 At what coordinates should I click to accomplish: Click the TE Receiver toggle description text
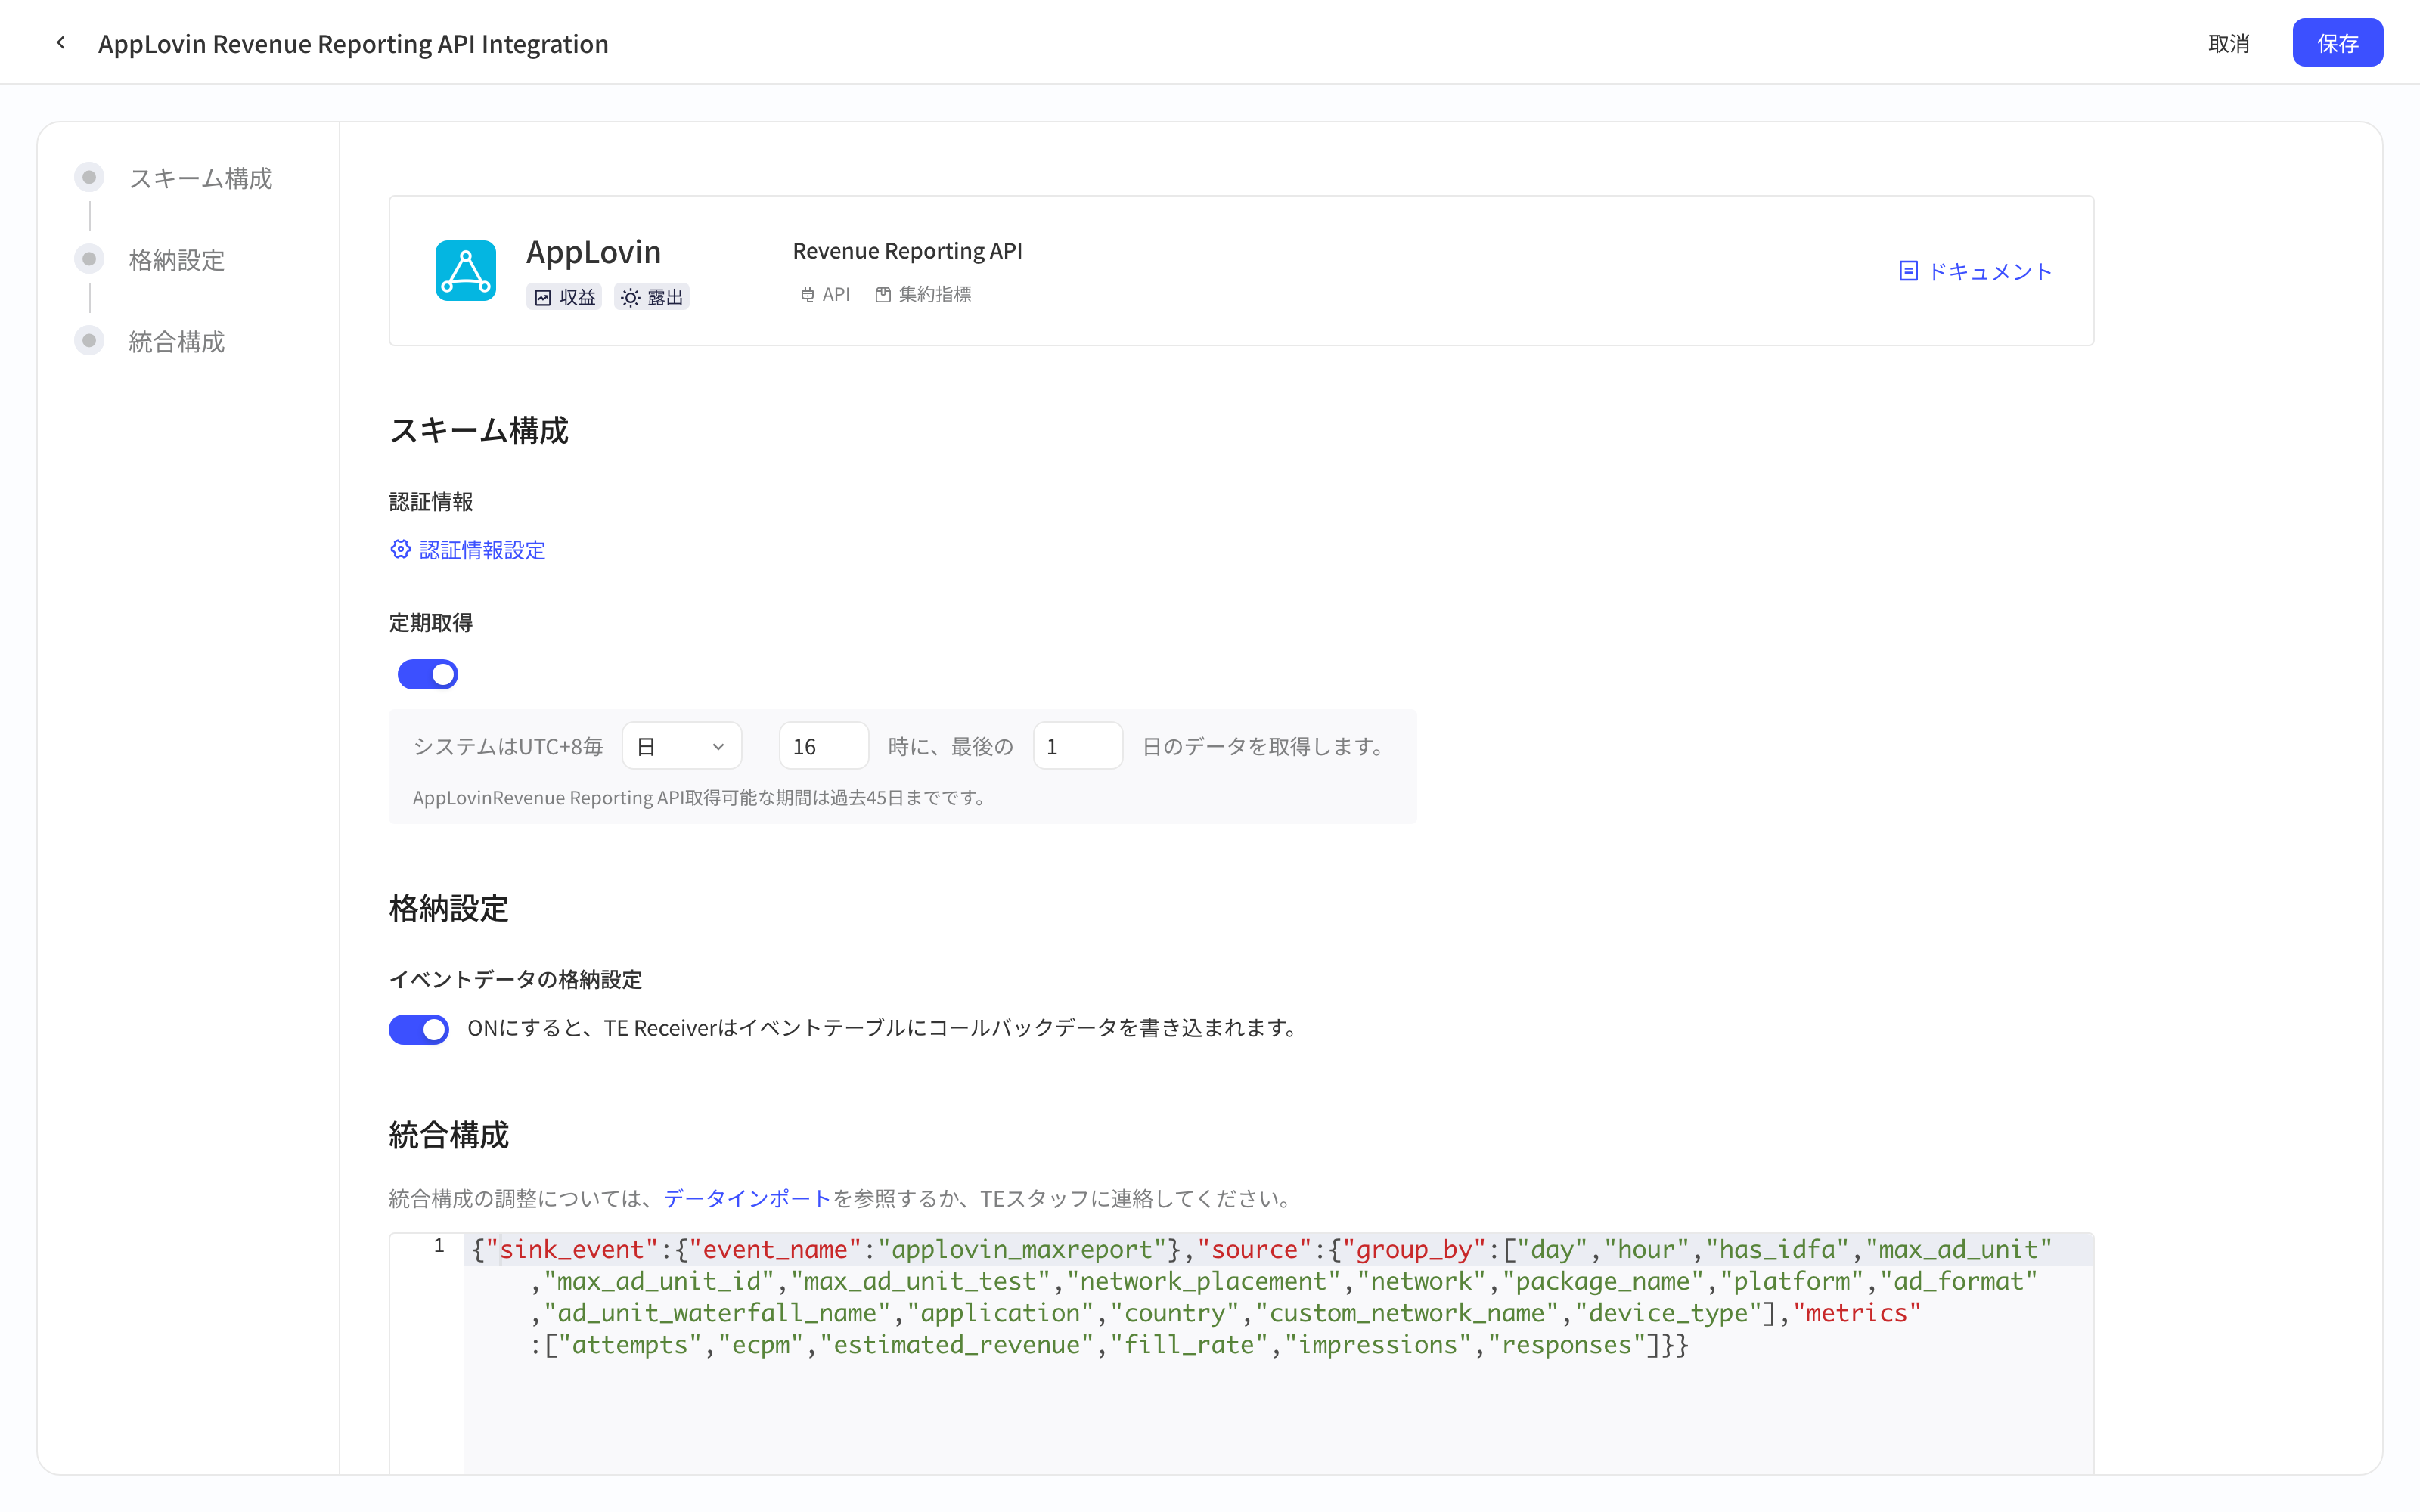885,1028
